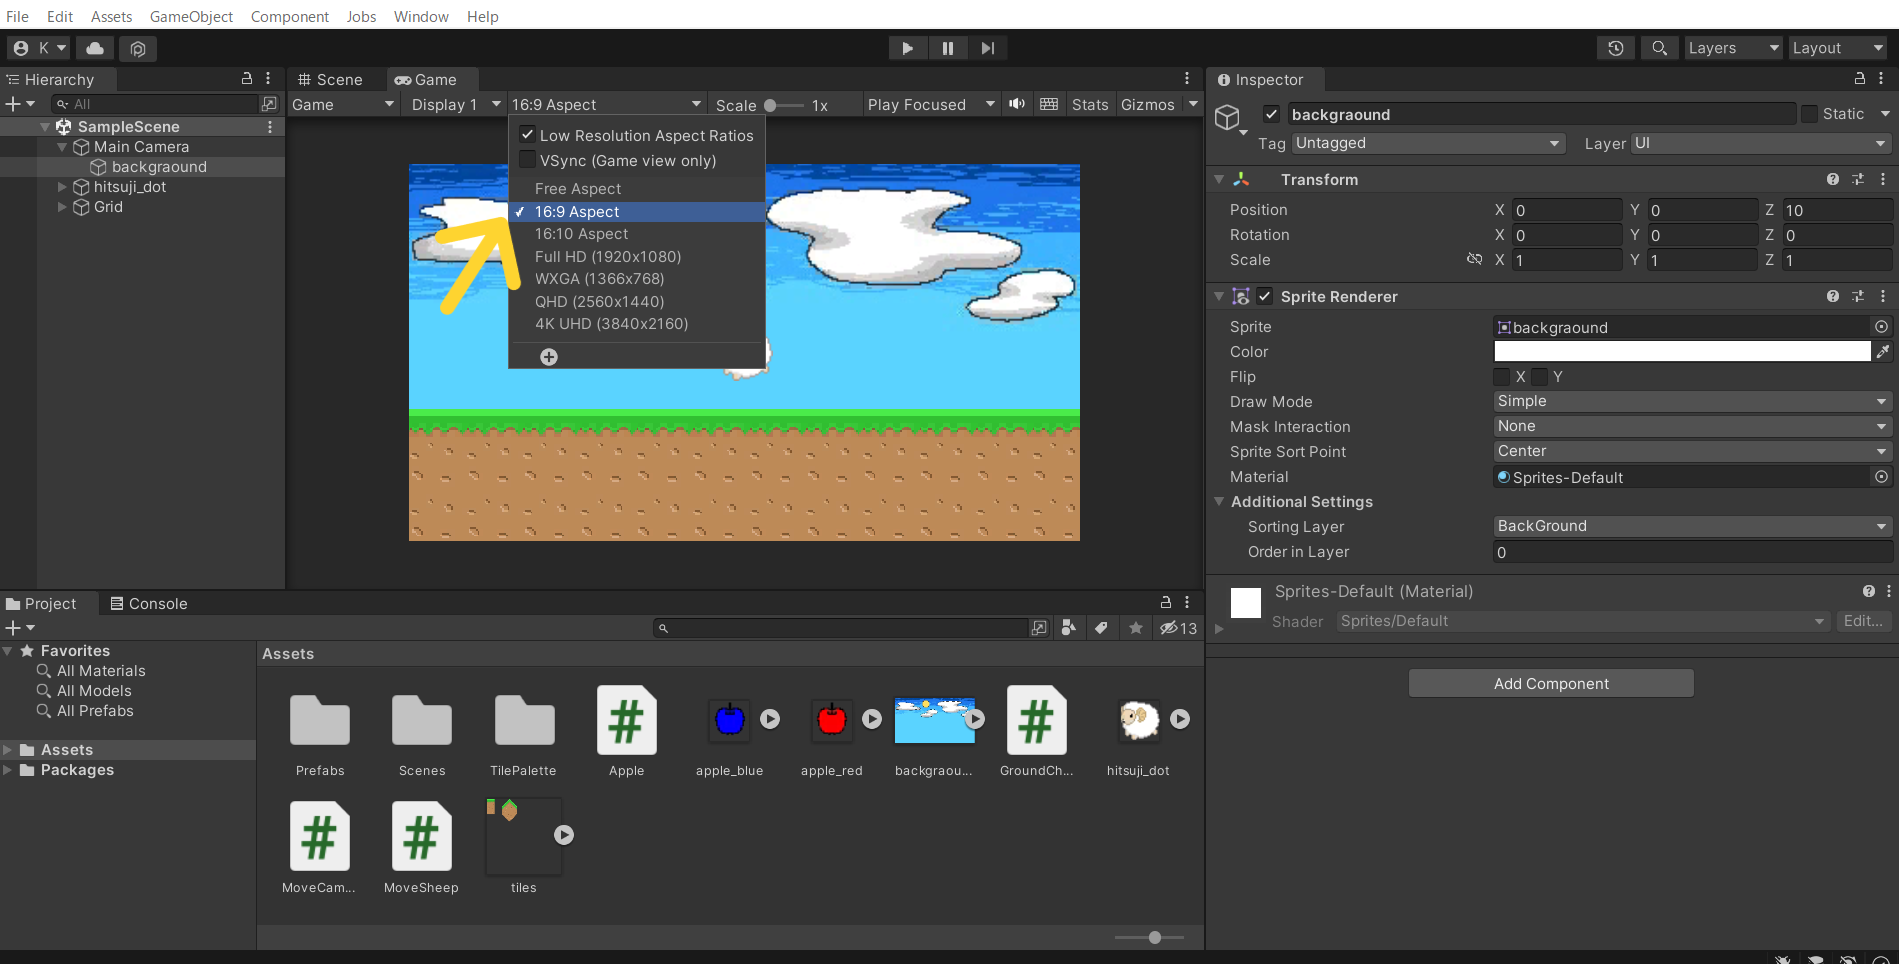Screen dimensions: 1899x964
Task: Enable VSync (Game view only) checkbox
Action: click(x=527, y=160)
